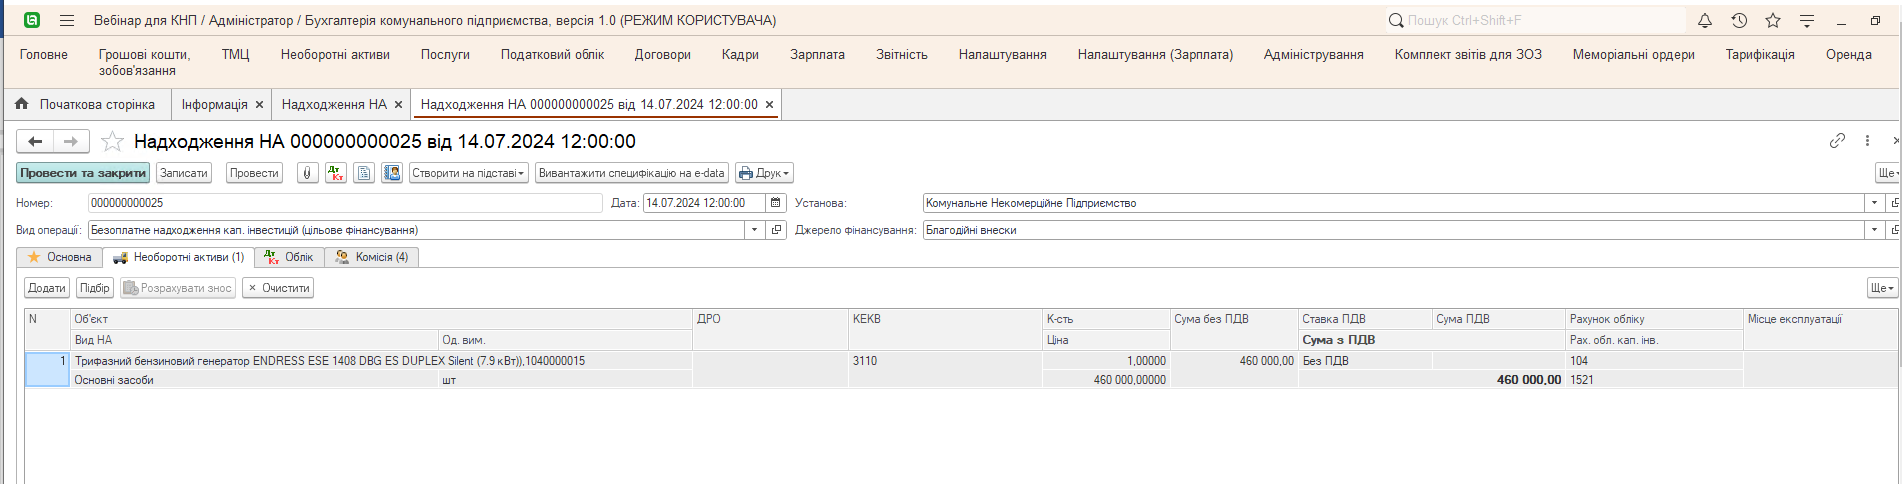Go back with the left arrow button
This screenshot has height=484, width=1902.
[35, 142]
